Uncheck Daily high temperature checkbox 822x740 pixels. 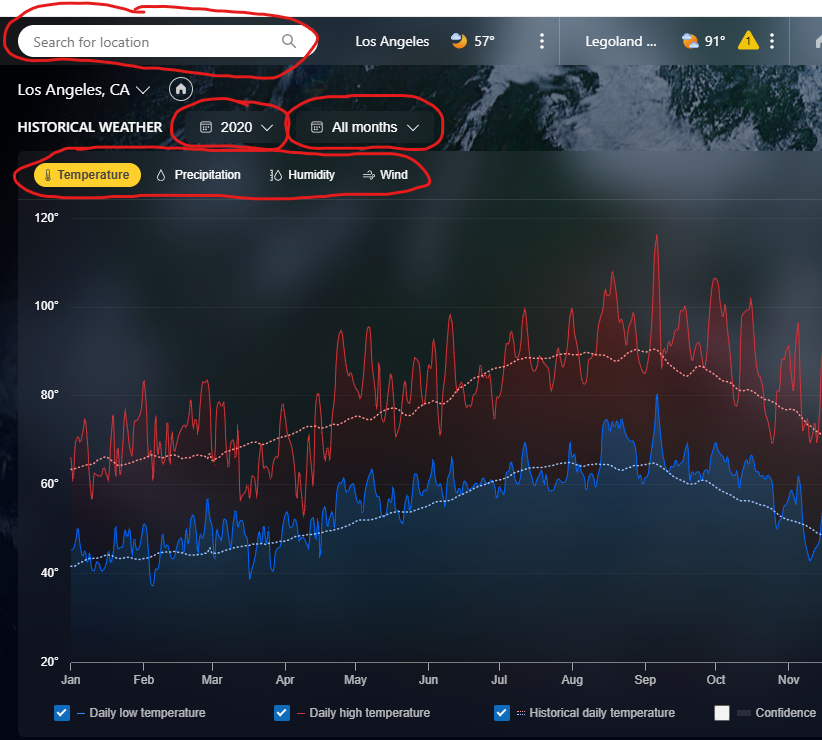(282, 713)
